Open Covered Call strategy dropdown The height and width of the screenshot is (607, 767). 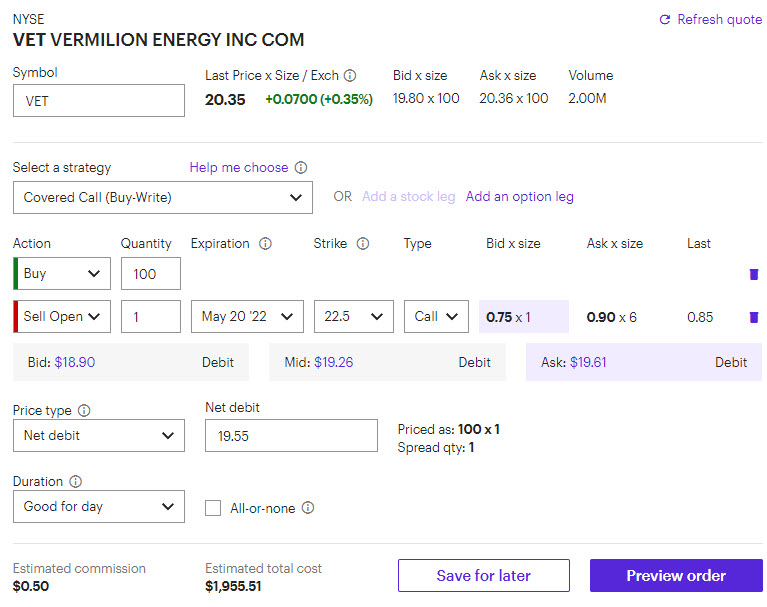pyautogui.click(x=163, y=198)
